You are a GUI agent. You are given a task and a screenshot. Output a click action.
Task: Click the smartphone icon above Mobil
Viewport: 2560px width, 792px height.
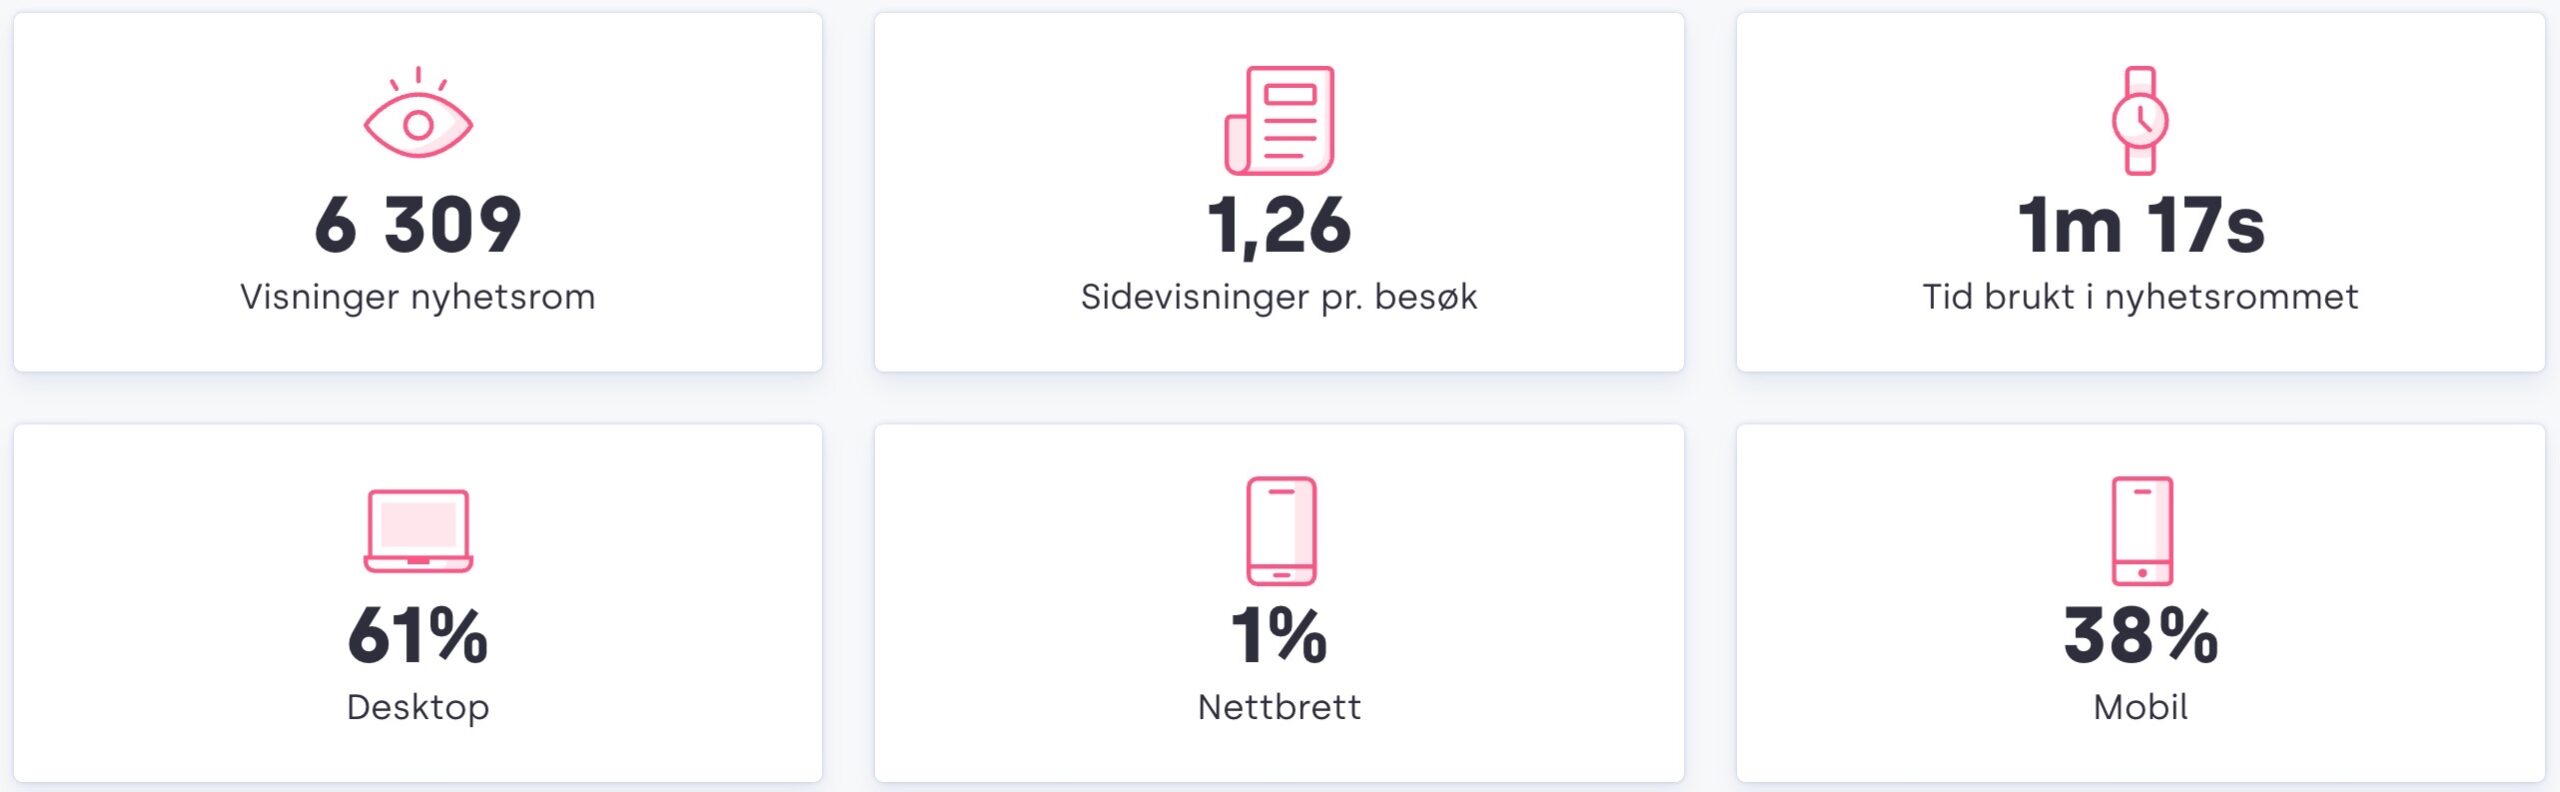[2141, 531]
